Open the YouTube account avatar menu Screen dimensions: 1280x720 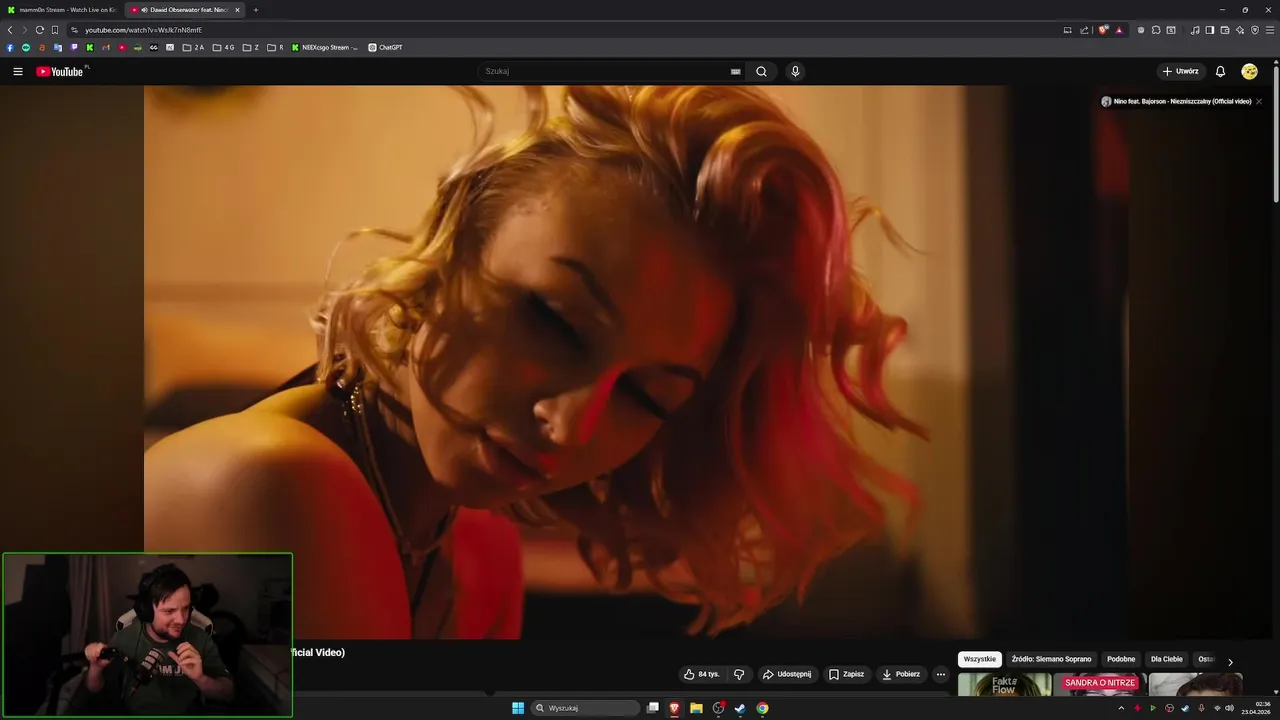tap(1249, 71)
